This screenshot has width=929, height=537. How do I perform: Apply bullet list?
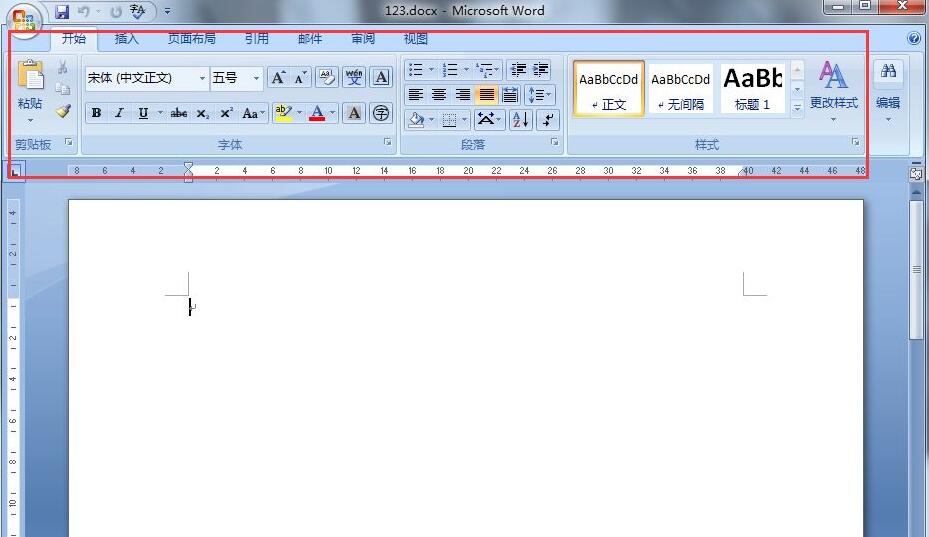415,70
